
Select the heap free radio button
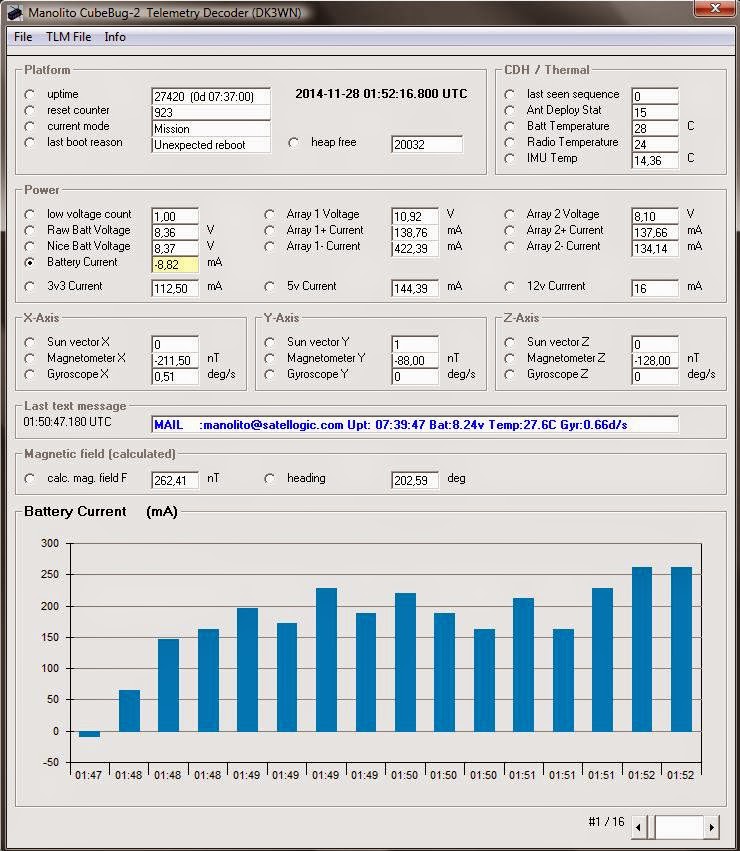(x=294, y=142)
